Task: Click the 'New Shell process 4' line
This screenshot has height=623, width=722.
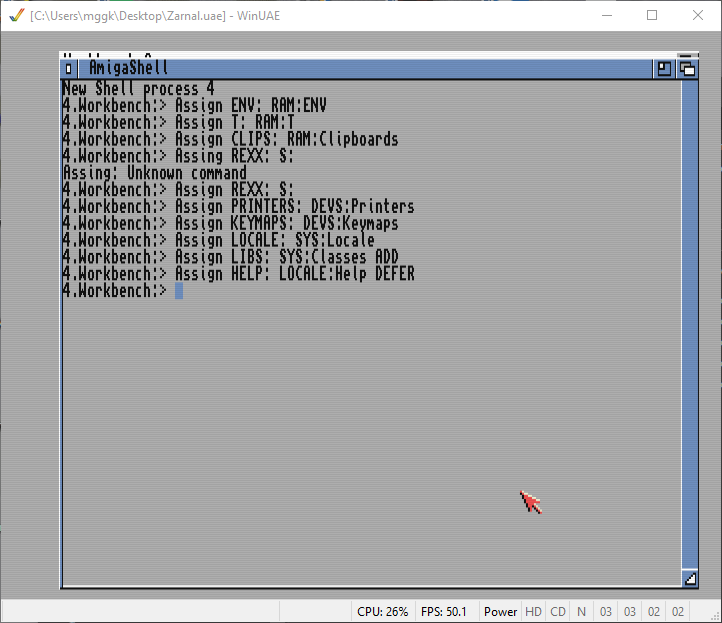Action: 138,88
